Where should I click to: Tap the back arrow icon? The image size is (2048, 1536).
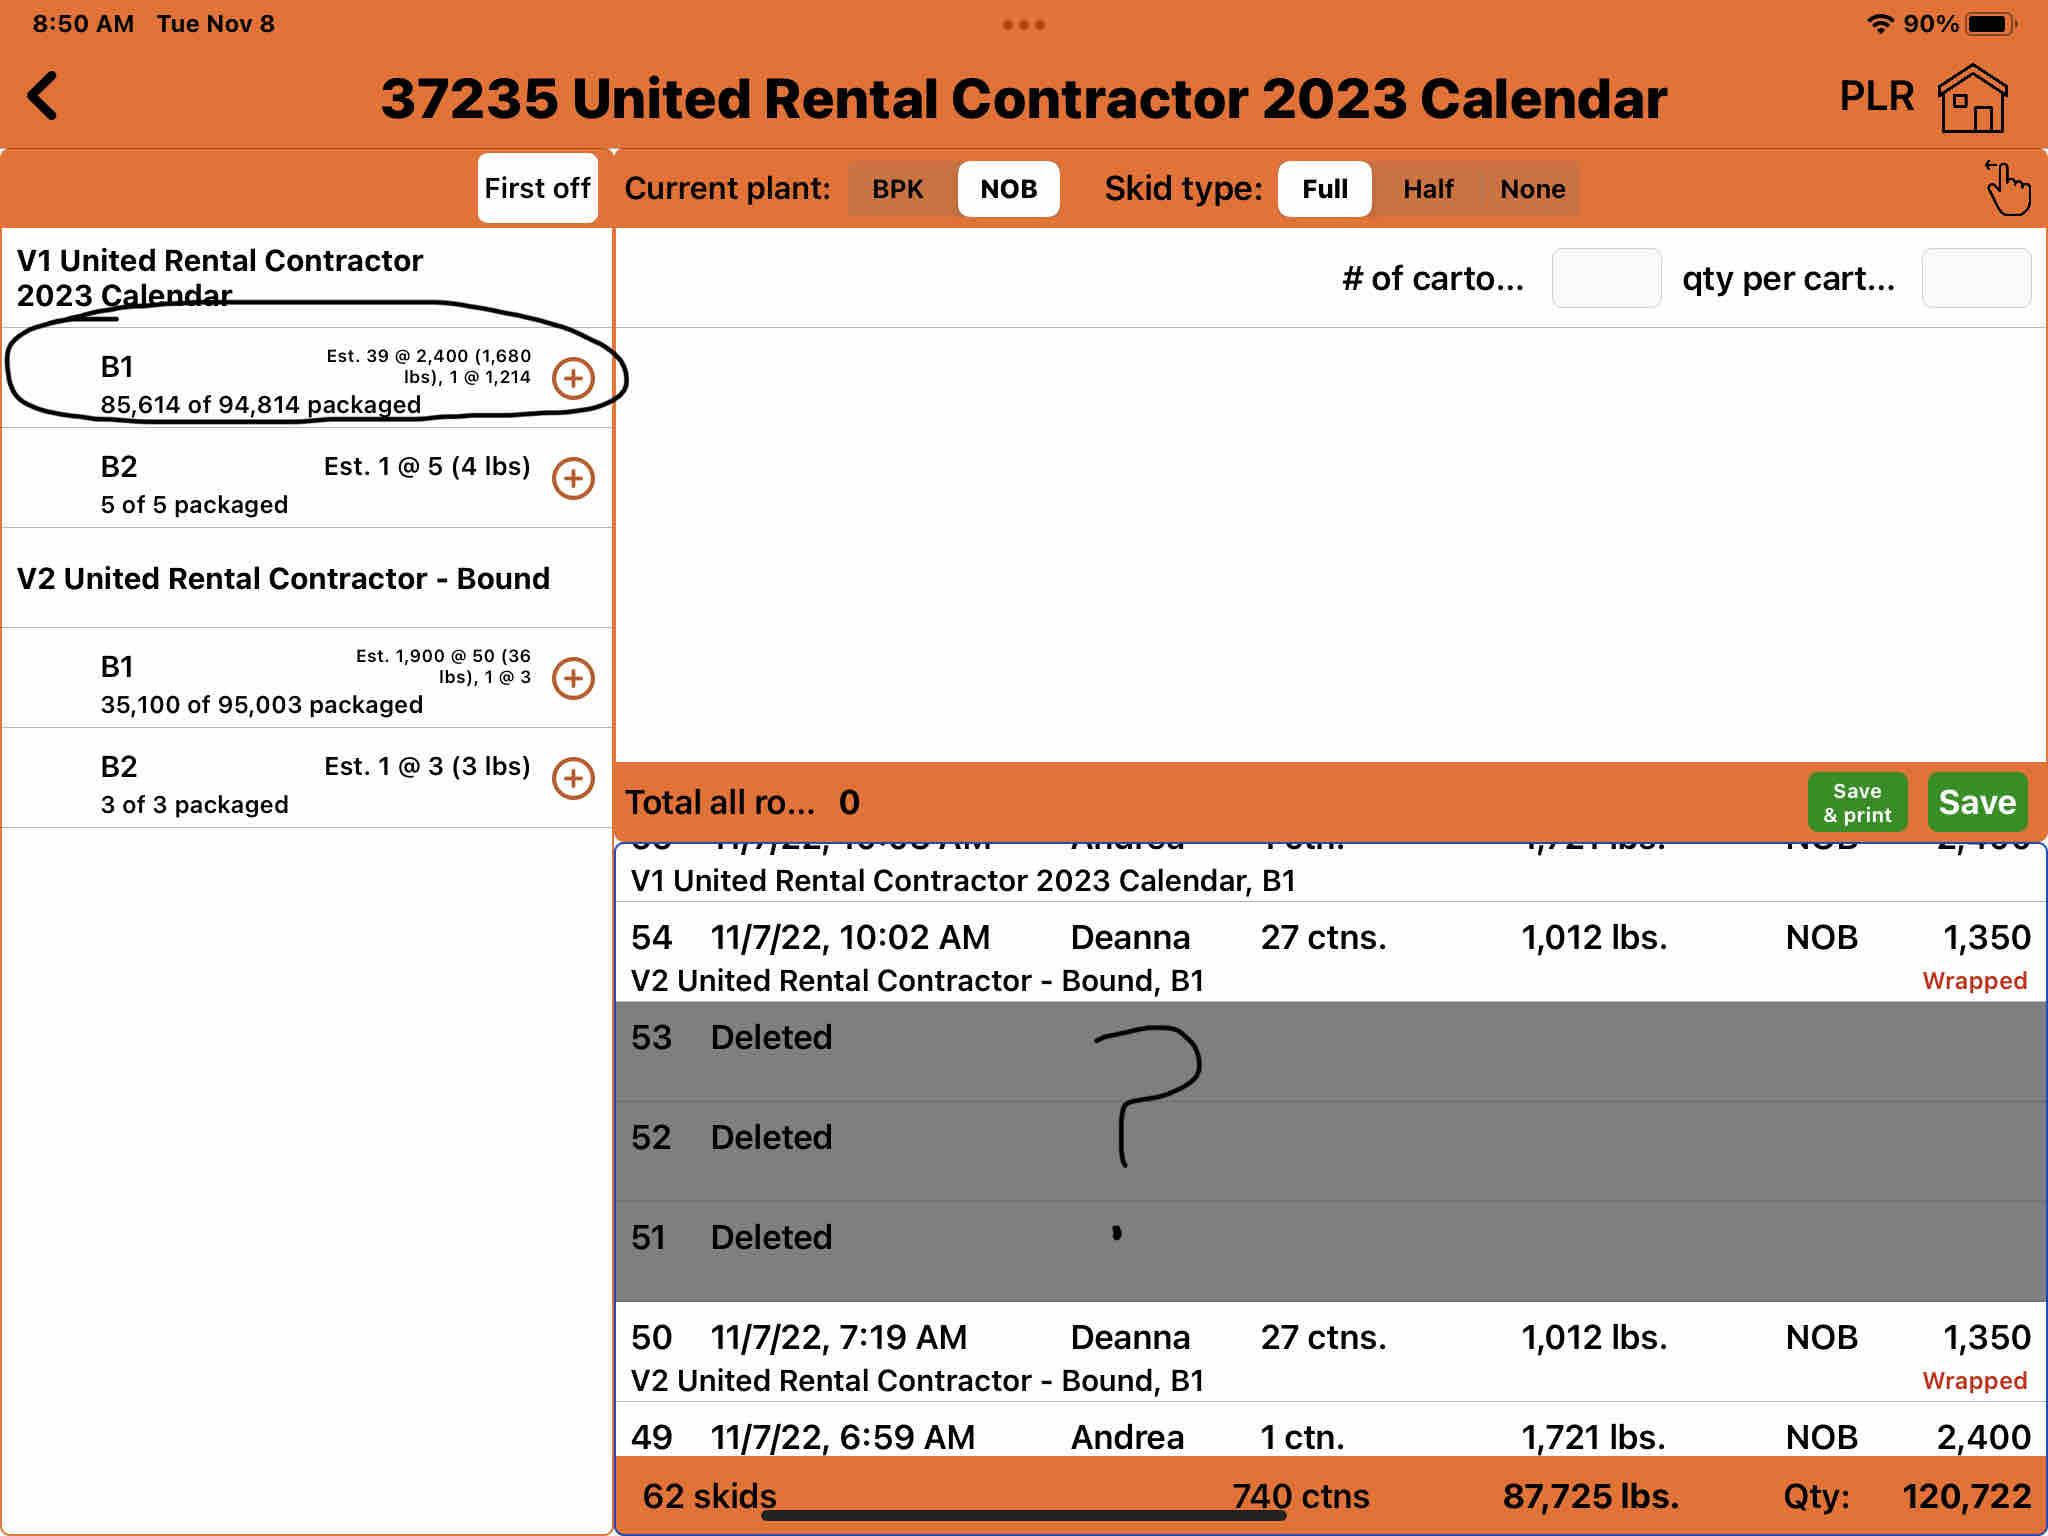click(43, 97)
